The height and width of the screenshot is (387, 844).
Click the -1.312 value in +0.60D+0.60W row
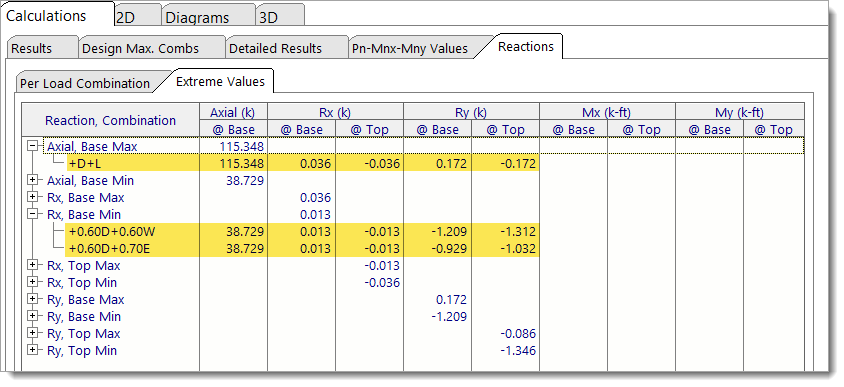[x=517, y=231]
